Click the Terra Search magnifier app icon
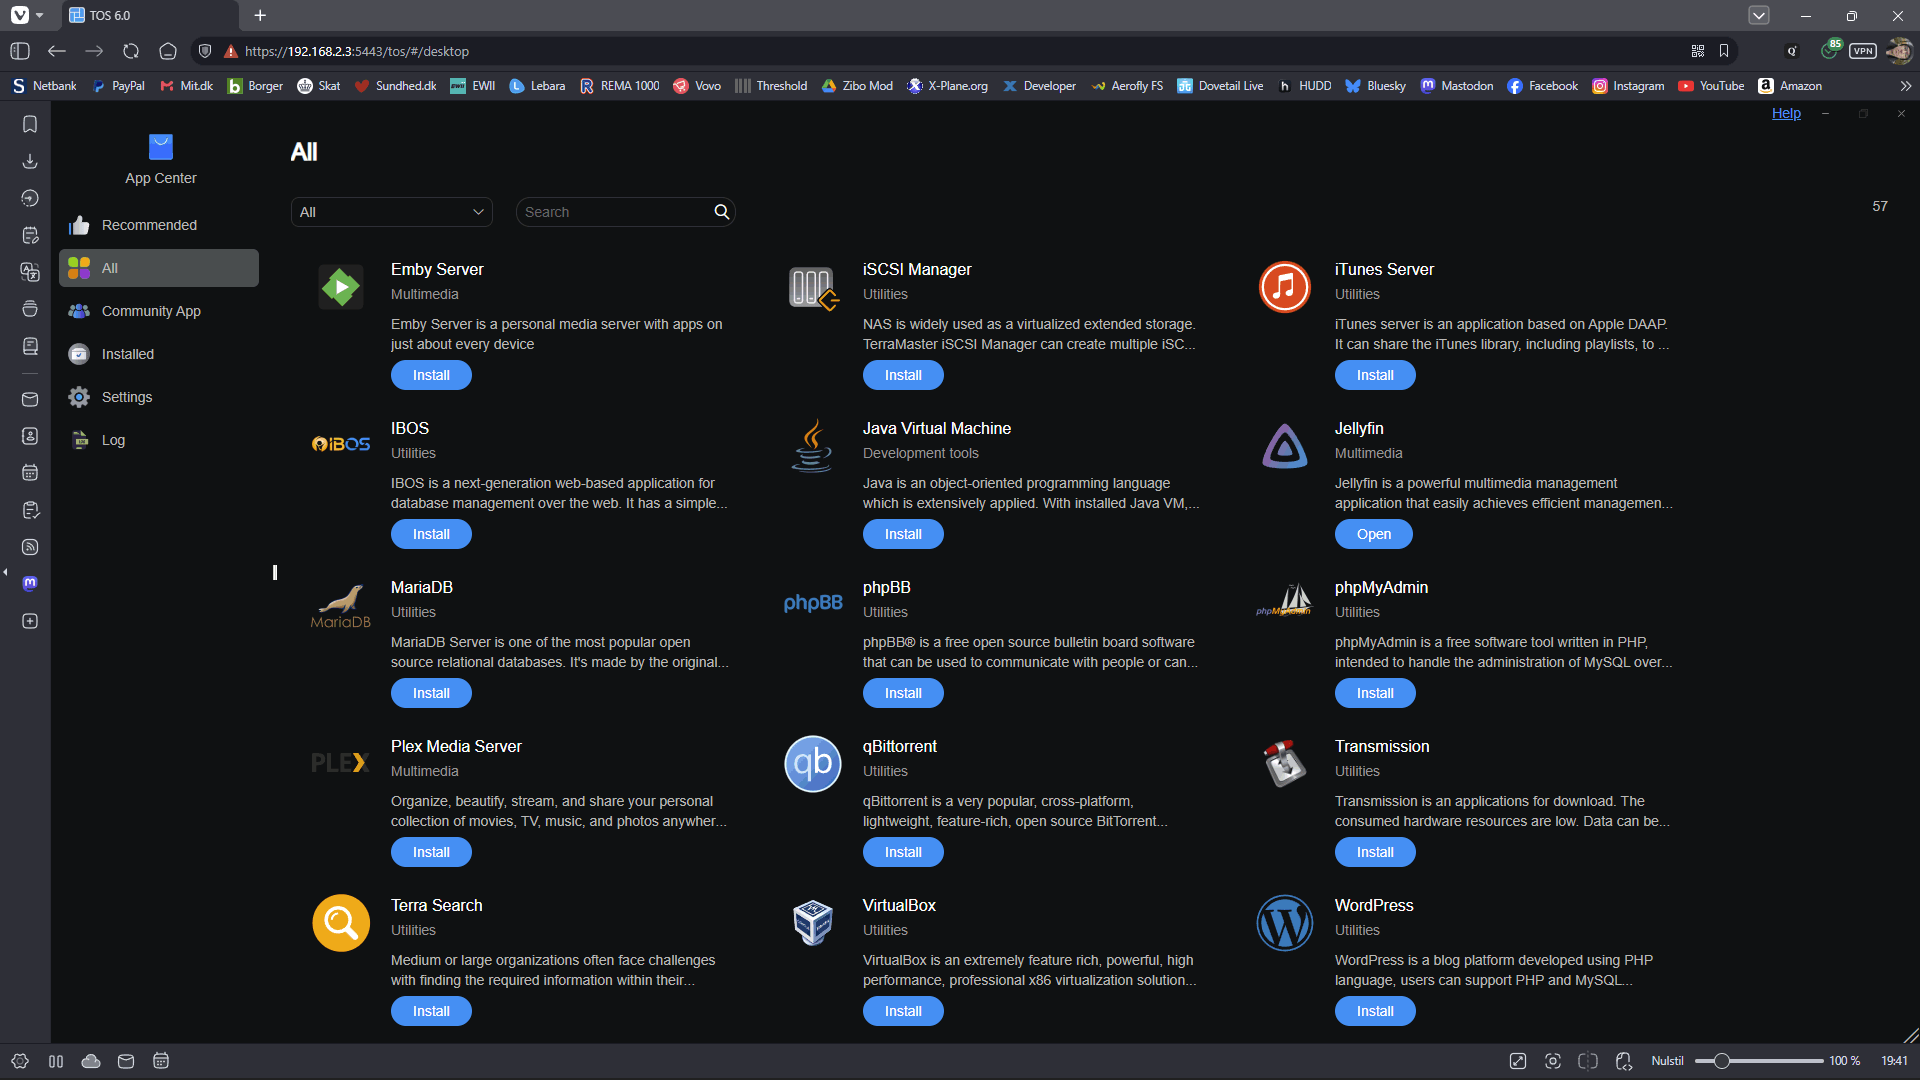The height and width of the screenshot is (1080, 1920). pos(340,922)
